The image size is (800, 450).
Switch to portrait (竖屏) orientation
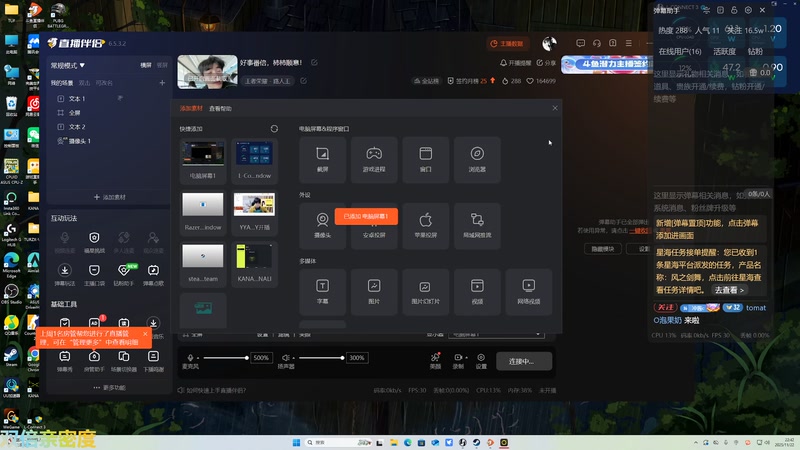[162, 65]
